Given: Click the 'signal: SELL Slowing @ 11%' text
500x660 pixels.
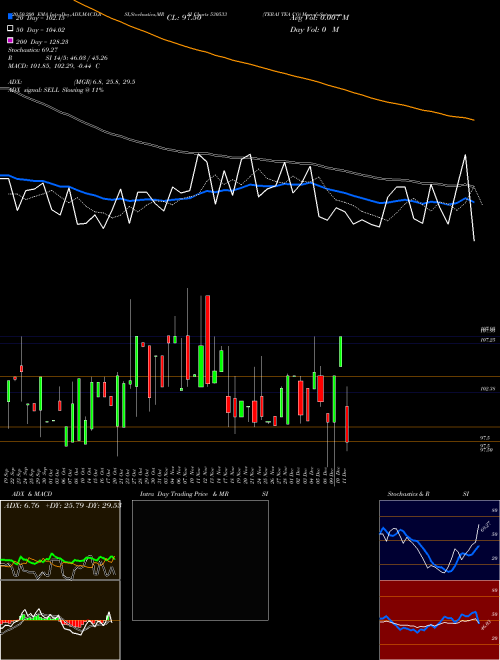Looking at the screenshot, I should coord(64,90).
